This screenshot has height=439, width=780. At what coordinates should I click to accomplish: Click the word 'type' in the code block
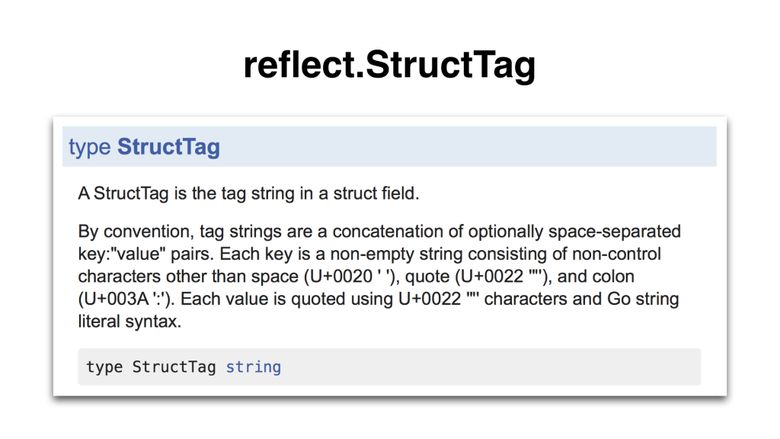coord(104,367)
